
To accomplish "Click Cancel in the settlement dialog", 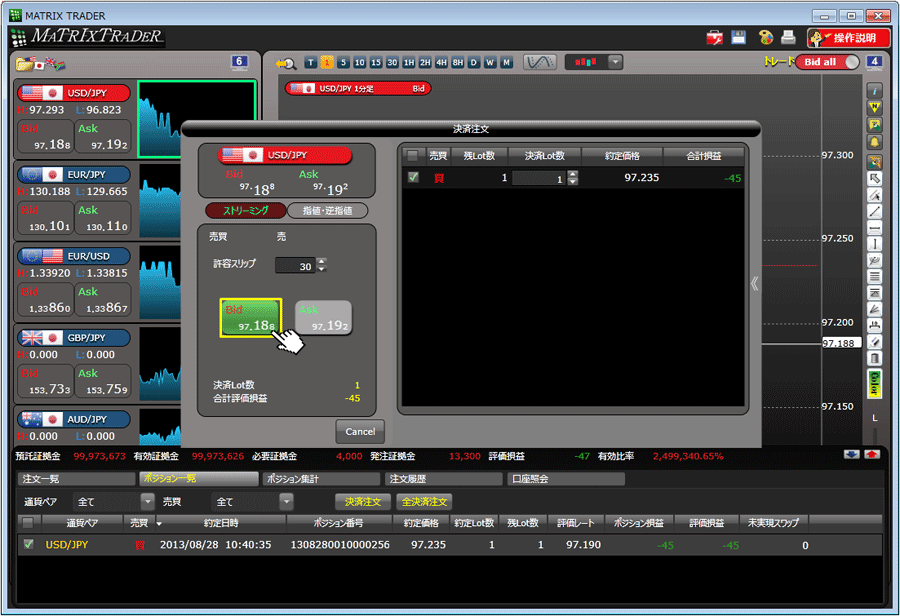I will (360, 432).
